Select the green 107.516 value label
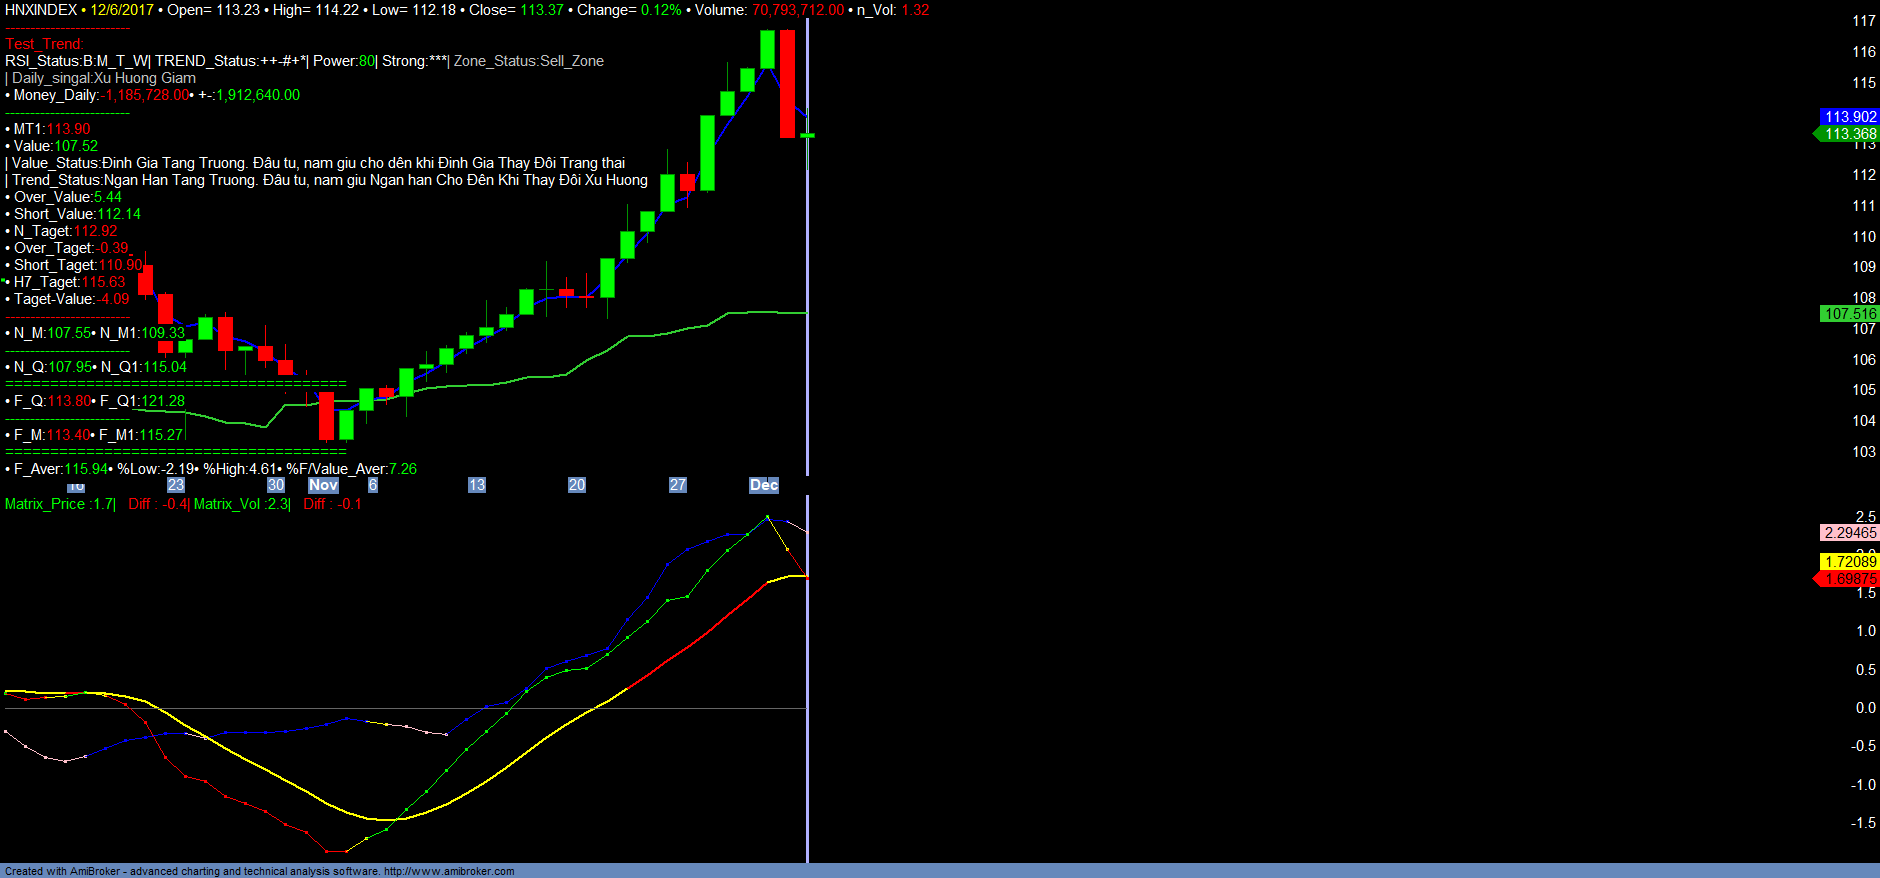This screenshot has height=878, width=1880. point(1849,314)
